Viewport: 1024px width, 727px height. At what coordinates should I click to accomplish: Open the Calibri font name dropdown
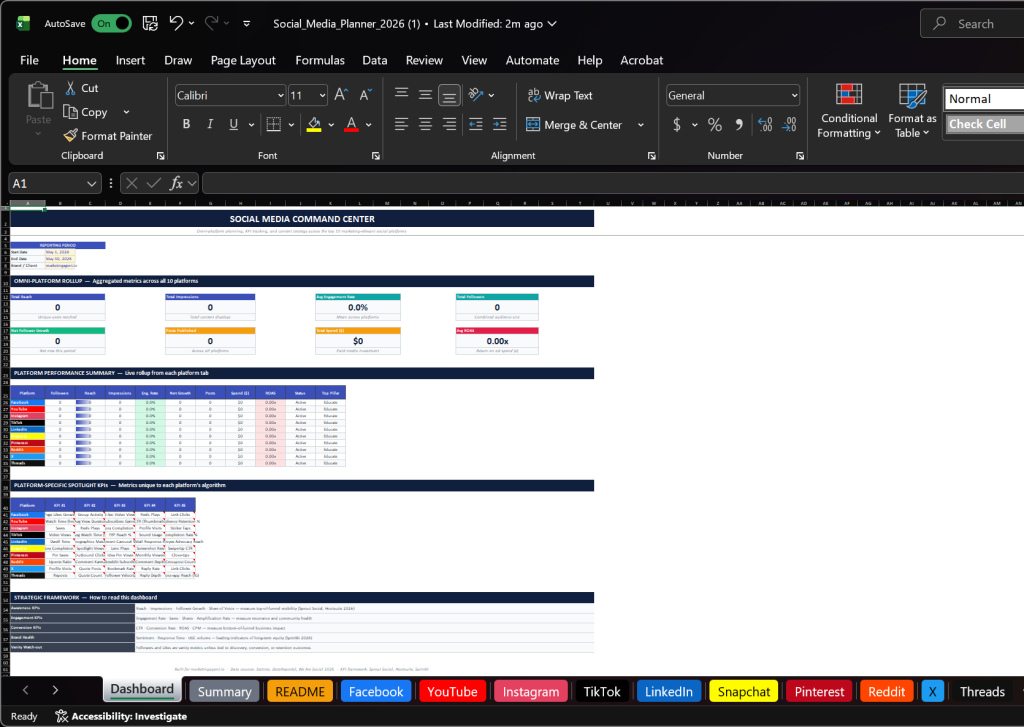tap(280, 96)
